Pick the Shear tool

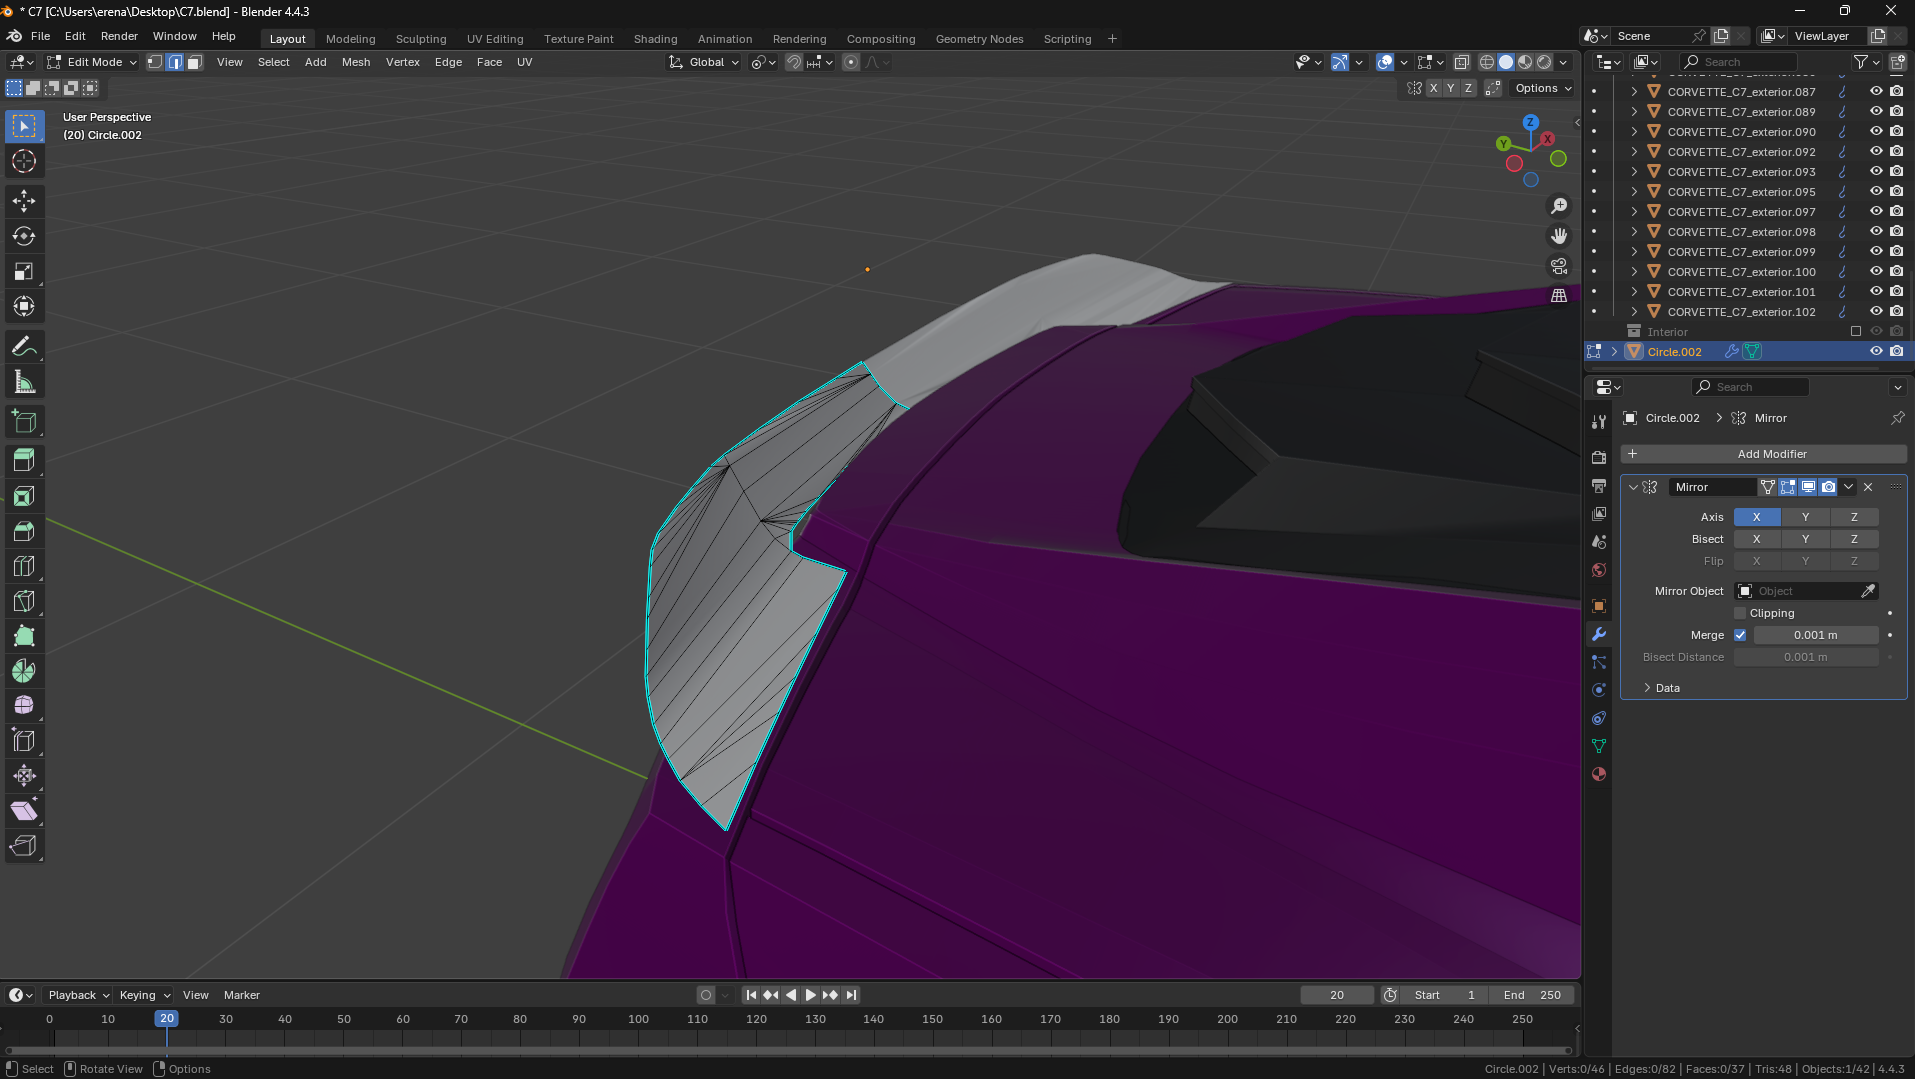(24, 811)
